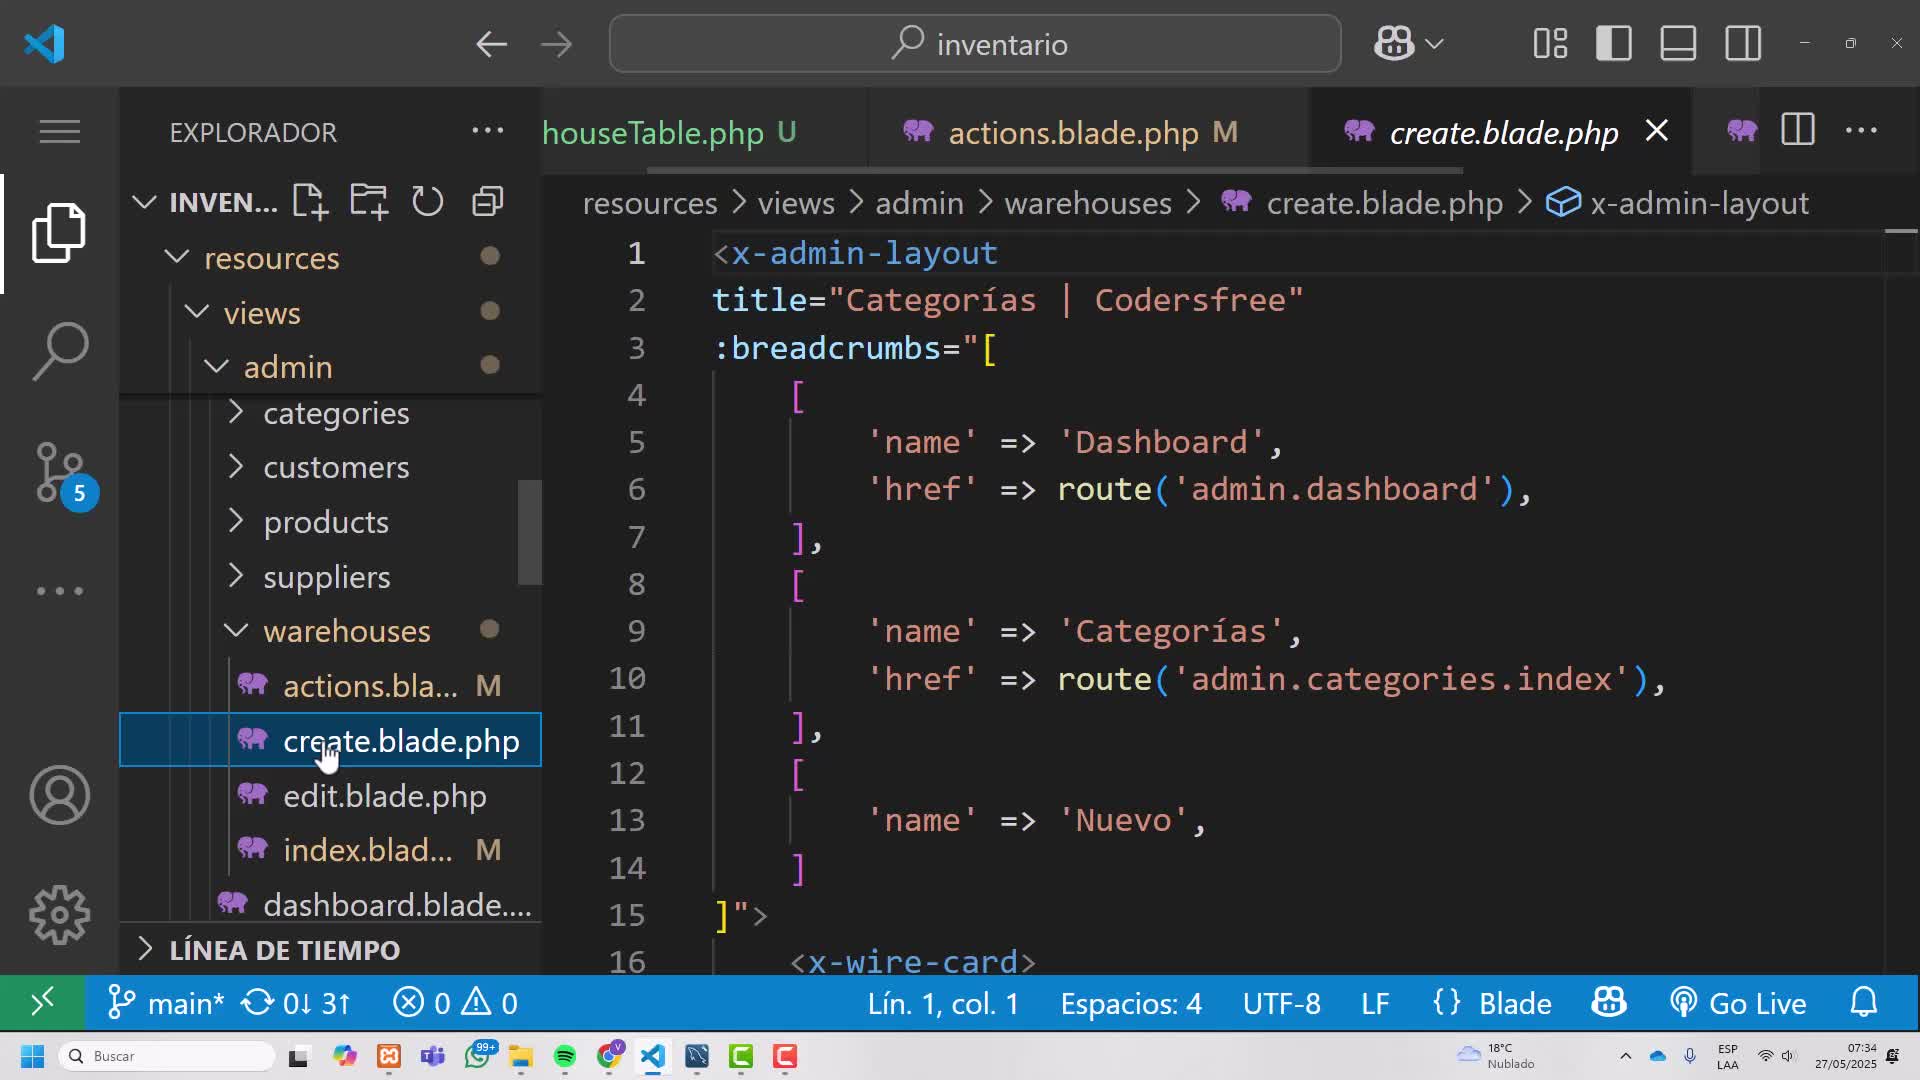Open the Copilot chat icon in the title bar
Image resolution: width=1920 pixels, height=1080 pixels.
pos(1394,43)
